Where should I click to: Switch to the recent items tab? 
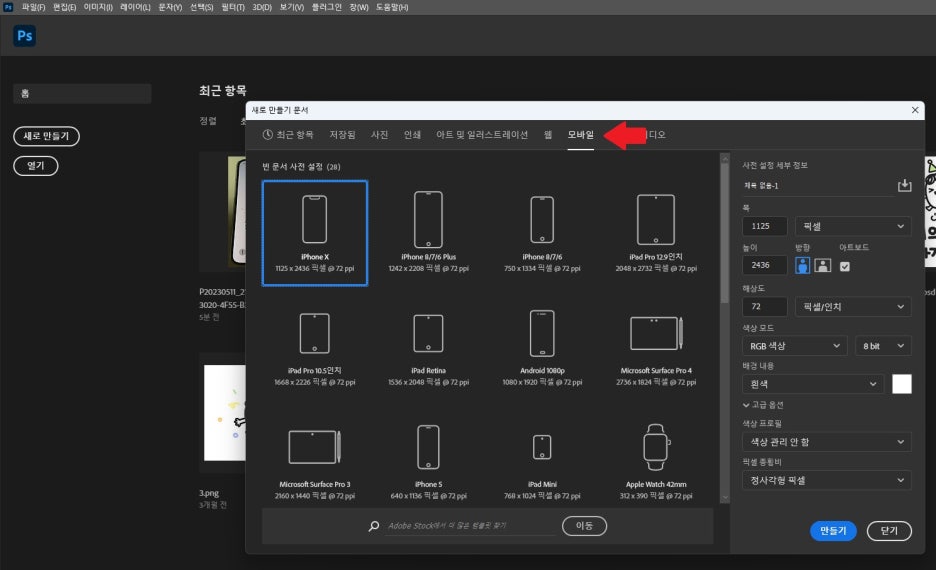pyautogui.click(x=288, y=135)
